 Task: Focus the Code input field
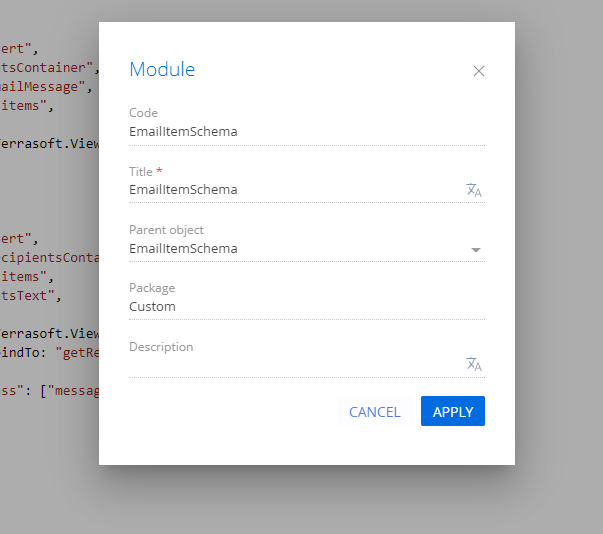tap(307, 132)
